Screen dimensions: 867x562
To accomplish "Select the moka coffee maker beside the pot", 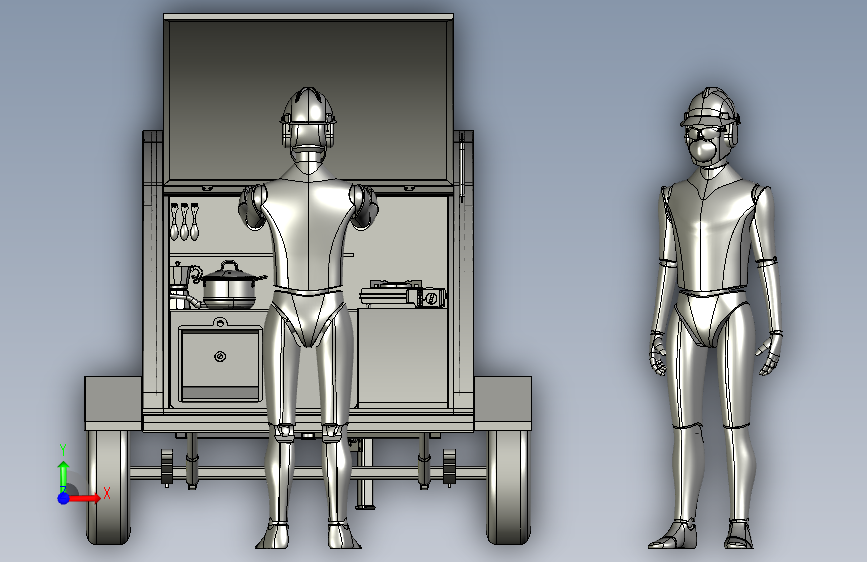I will pyautogui.click(x=180, y=285).
